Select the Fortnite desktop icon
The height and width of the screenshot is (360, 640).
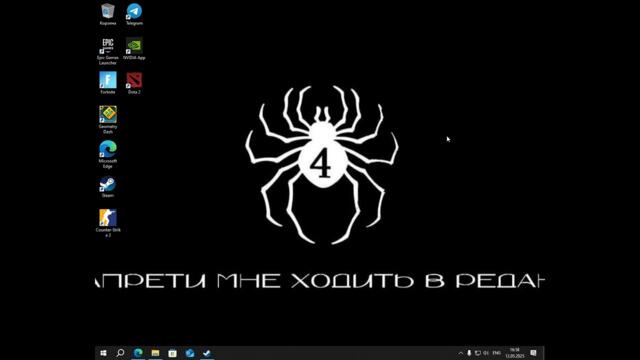tap(108, 83)
